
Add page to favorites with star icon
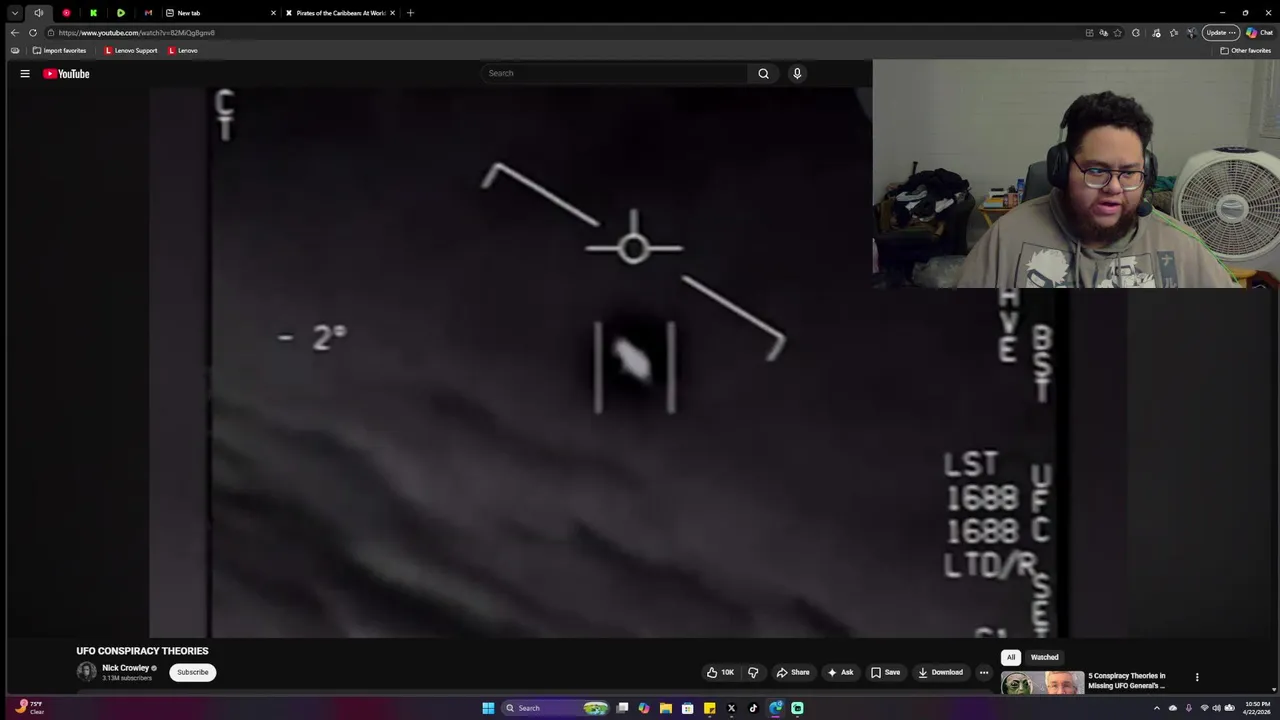[x=1118, y=32]
